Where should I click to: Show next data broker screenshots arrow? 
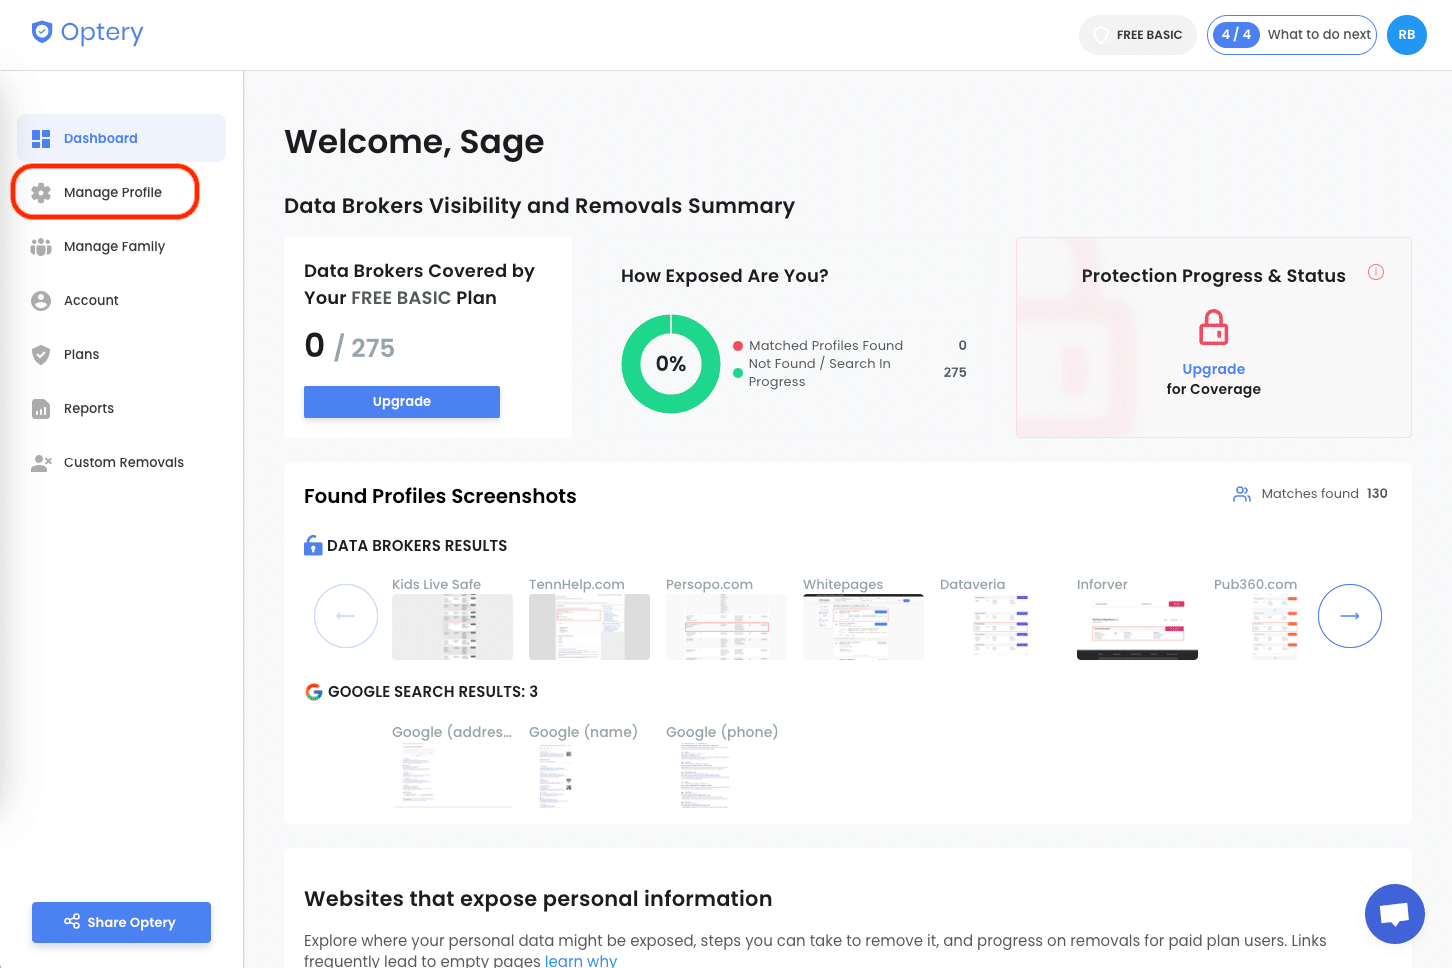(x=1349, y=616)
